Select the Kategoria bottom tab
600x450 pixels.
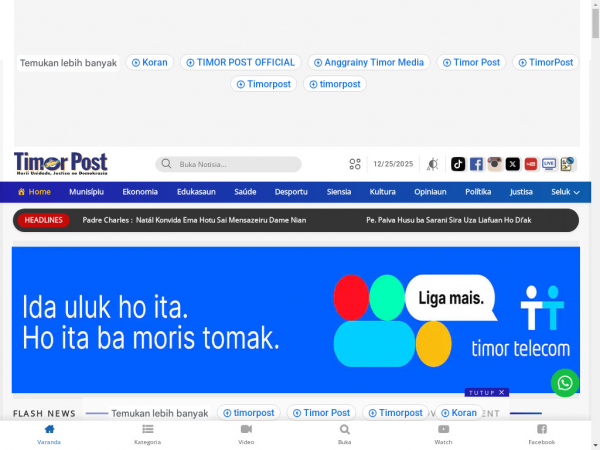(x=148, y=434)
